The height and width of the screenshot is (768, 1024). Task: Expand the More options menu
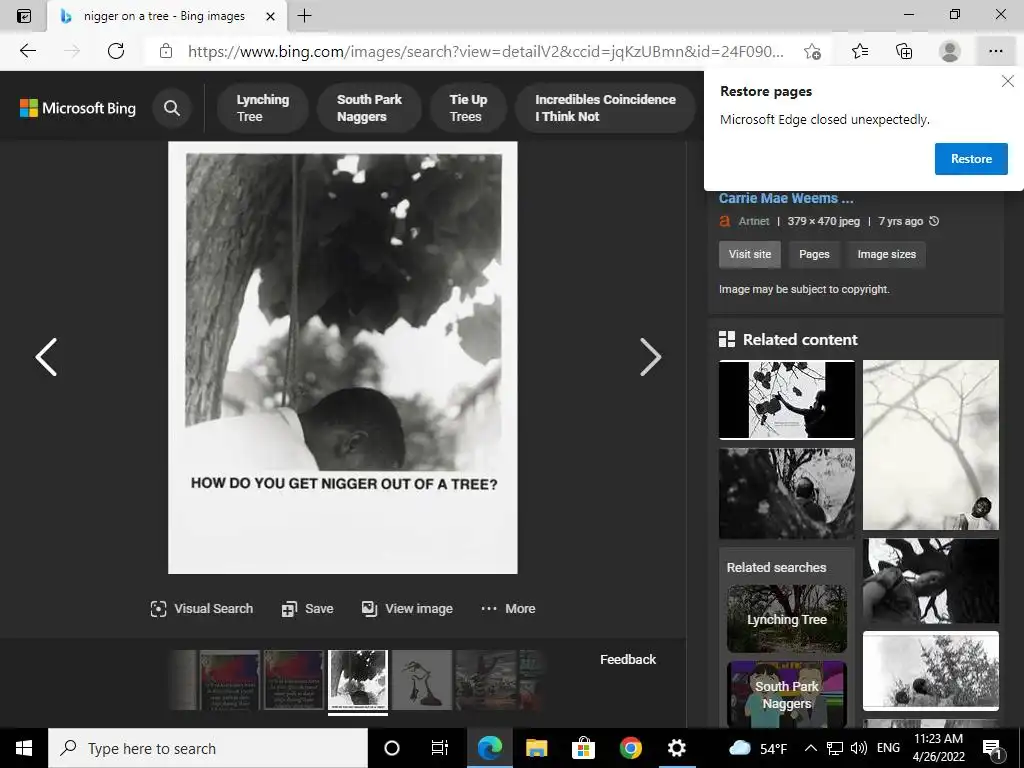[x=508, y=609]
